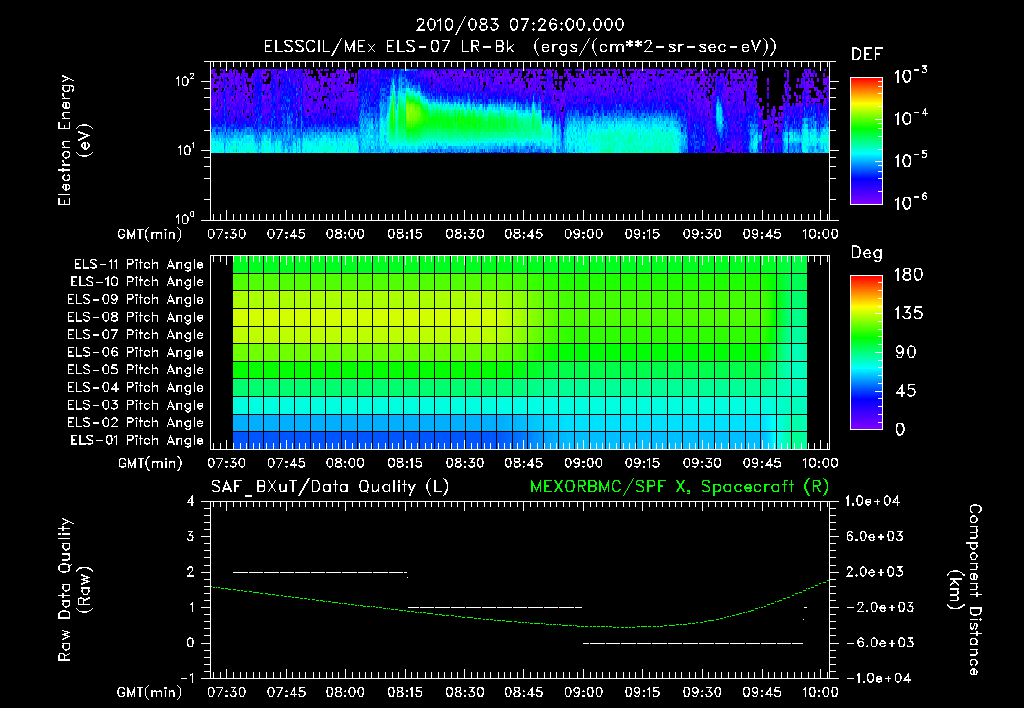Click the white data quality line at level 1
Viewport: 1024px width, 708px height.
point(495,607)
